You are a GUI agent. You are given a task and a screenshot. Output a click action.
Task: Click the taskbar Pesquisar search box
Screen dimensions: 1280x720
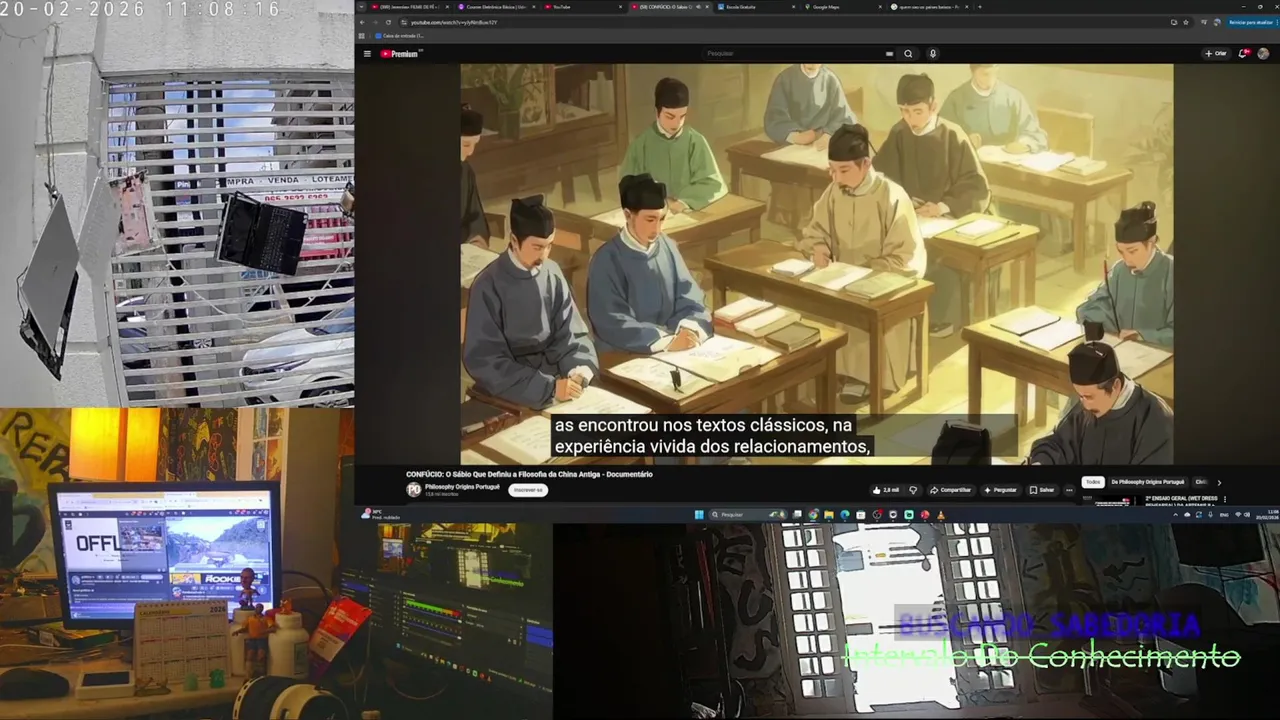(x=748, y=515)
